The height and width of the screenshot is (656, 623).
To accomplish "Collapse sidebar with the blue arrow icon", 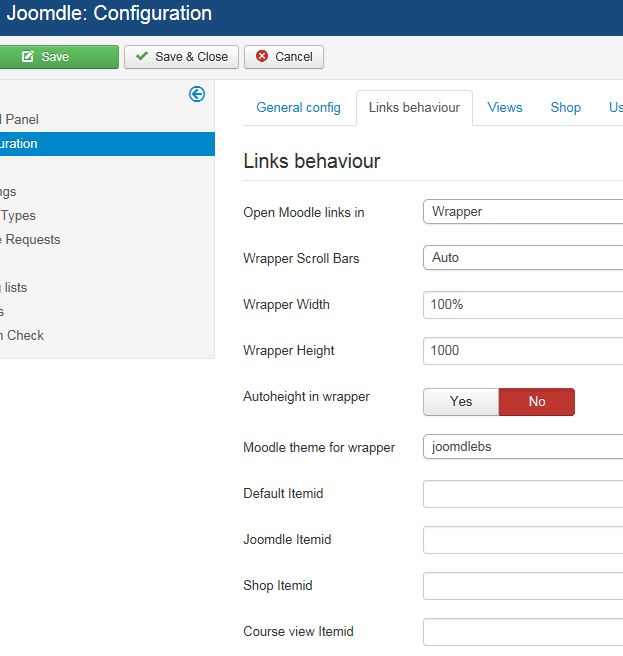I will pyautogui.click(x=197, y=94).
